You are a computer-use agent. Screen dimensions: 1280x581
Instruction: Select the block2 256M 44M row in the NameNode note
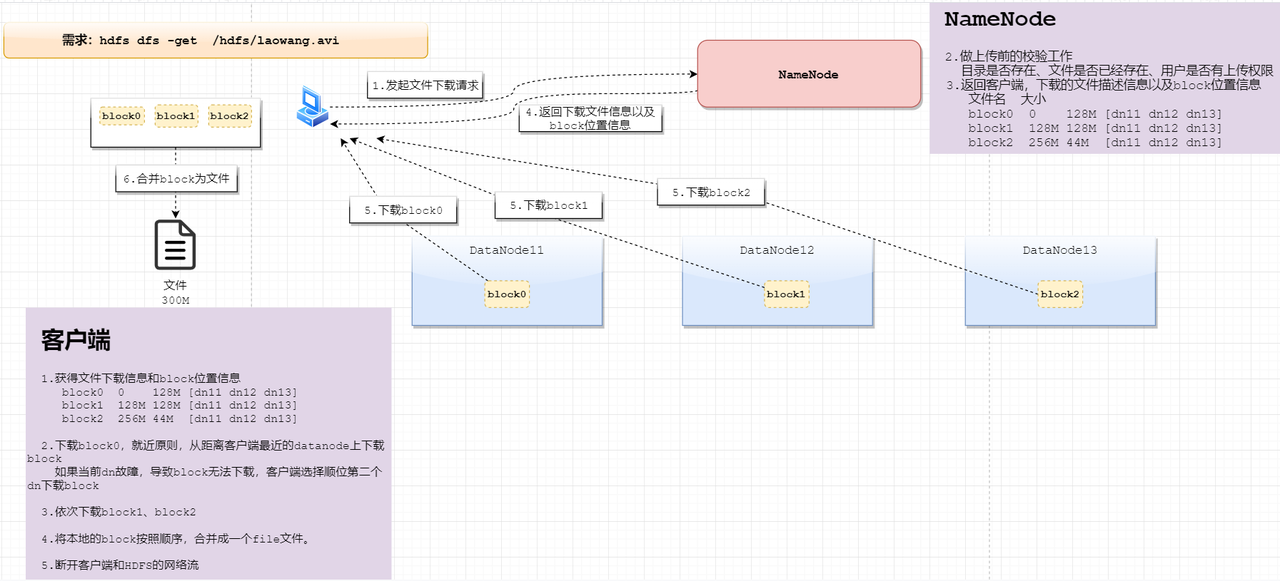coord(1095,142)
